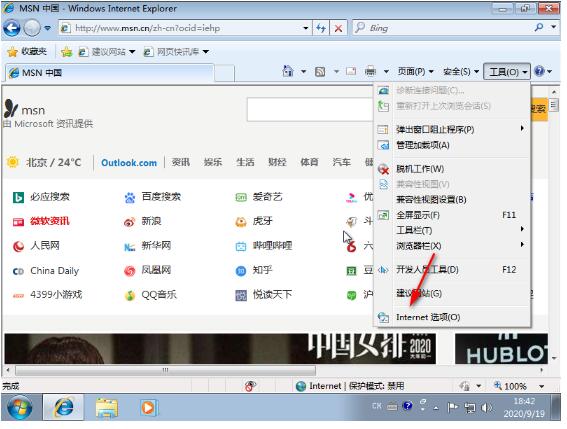This screenshot has height=429, width=567.
Task: Open Windows Media Player taskbar icon
Action: point(148,408)
